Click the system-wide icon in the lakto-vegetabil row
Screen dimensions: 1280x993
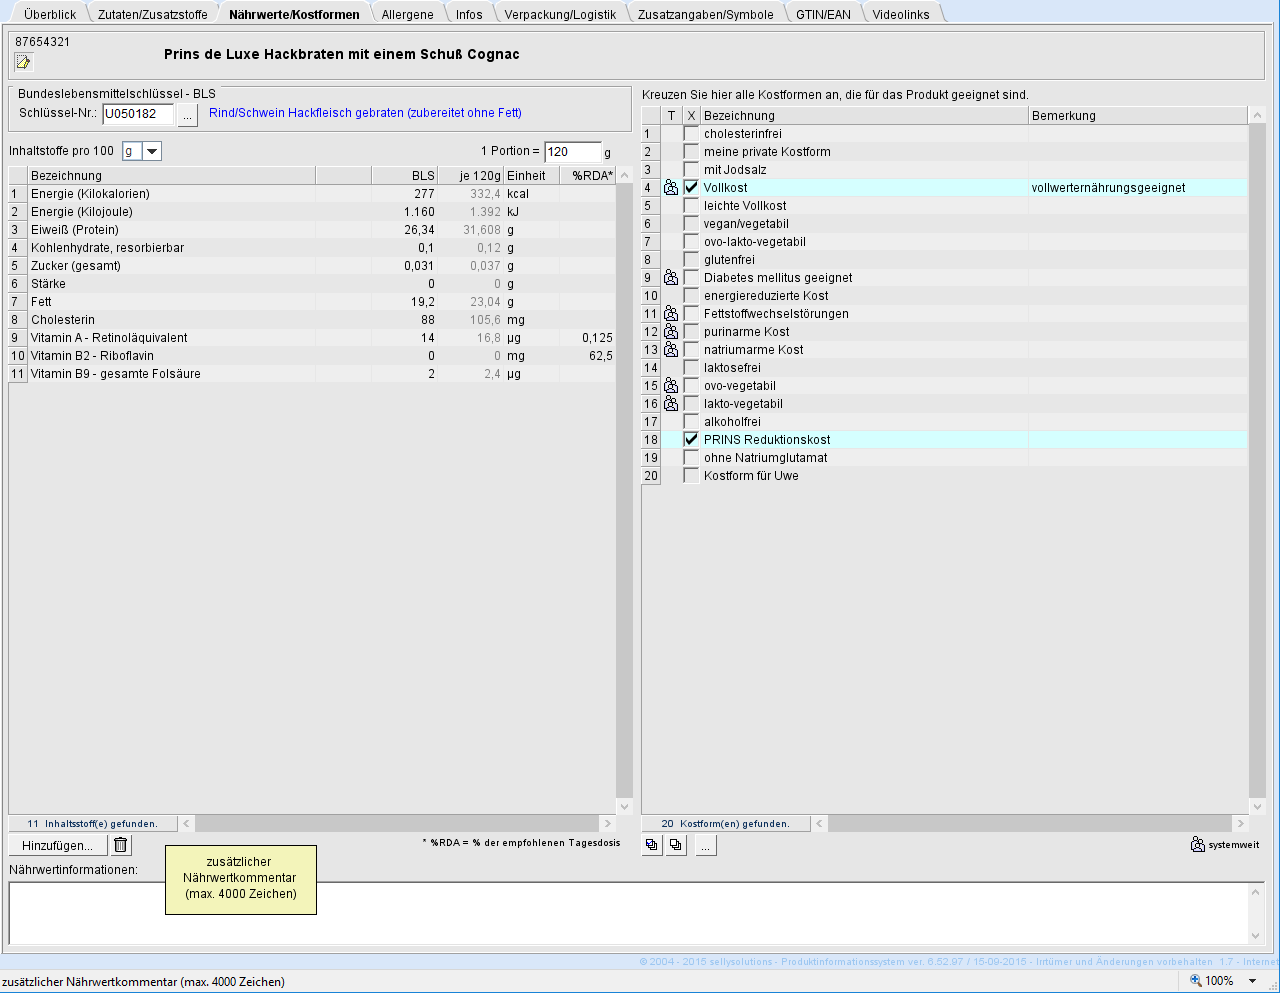coord(671,404)
